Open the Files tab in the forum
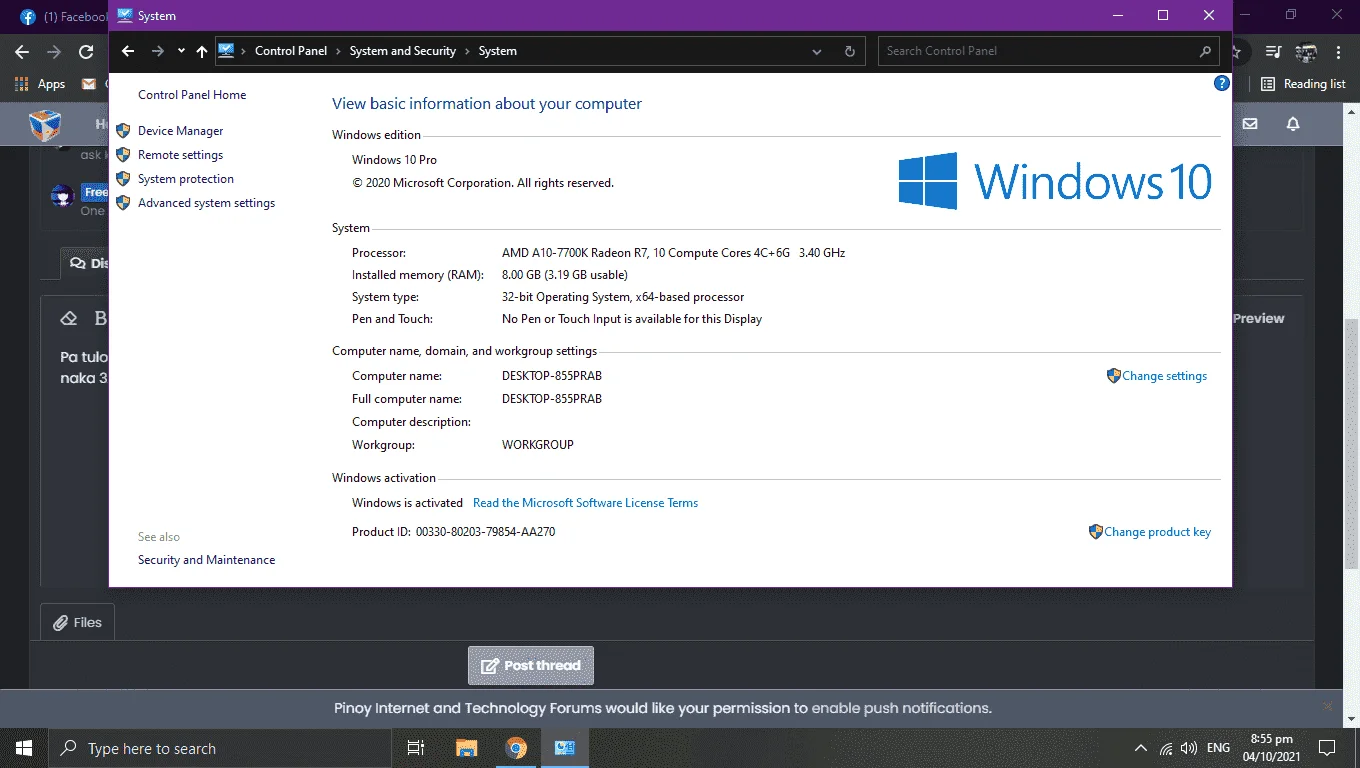 pyautogui.click(x=78, y=622)
